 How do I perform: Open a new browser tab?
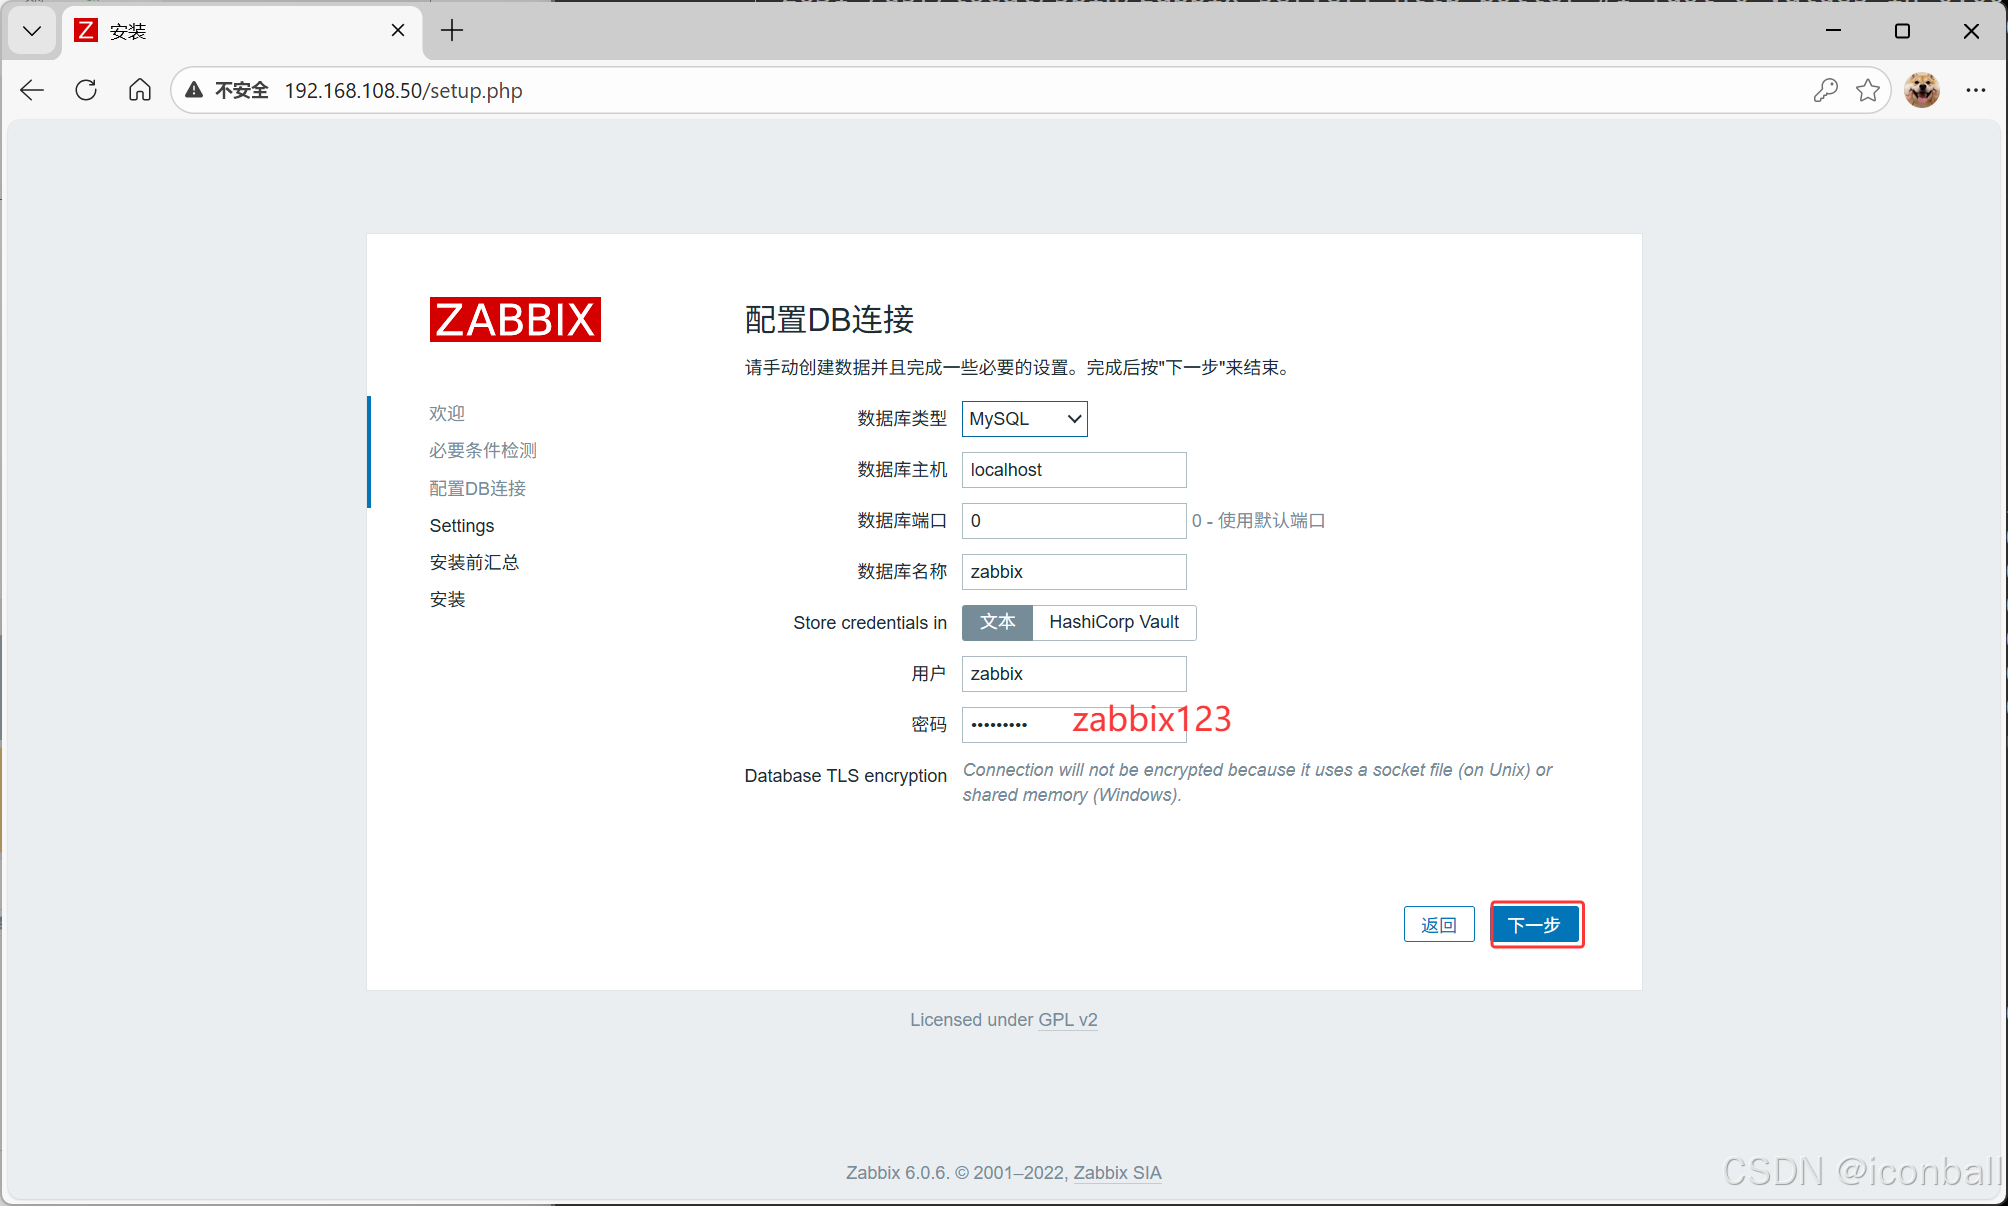[x=451, y=31]
